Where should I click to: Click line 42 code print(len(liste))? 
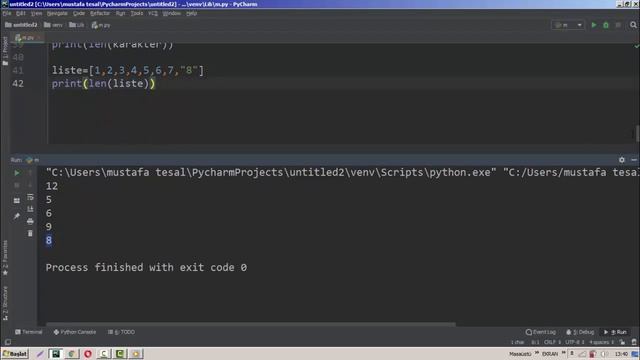[103, 84]
